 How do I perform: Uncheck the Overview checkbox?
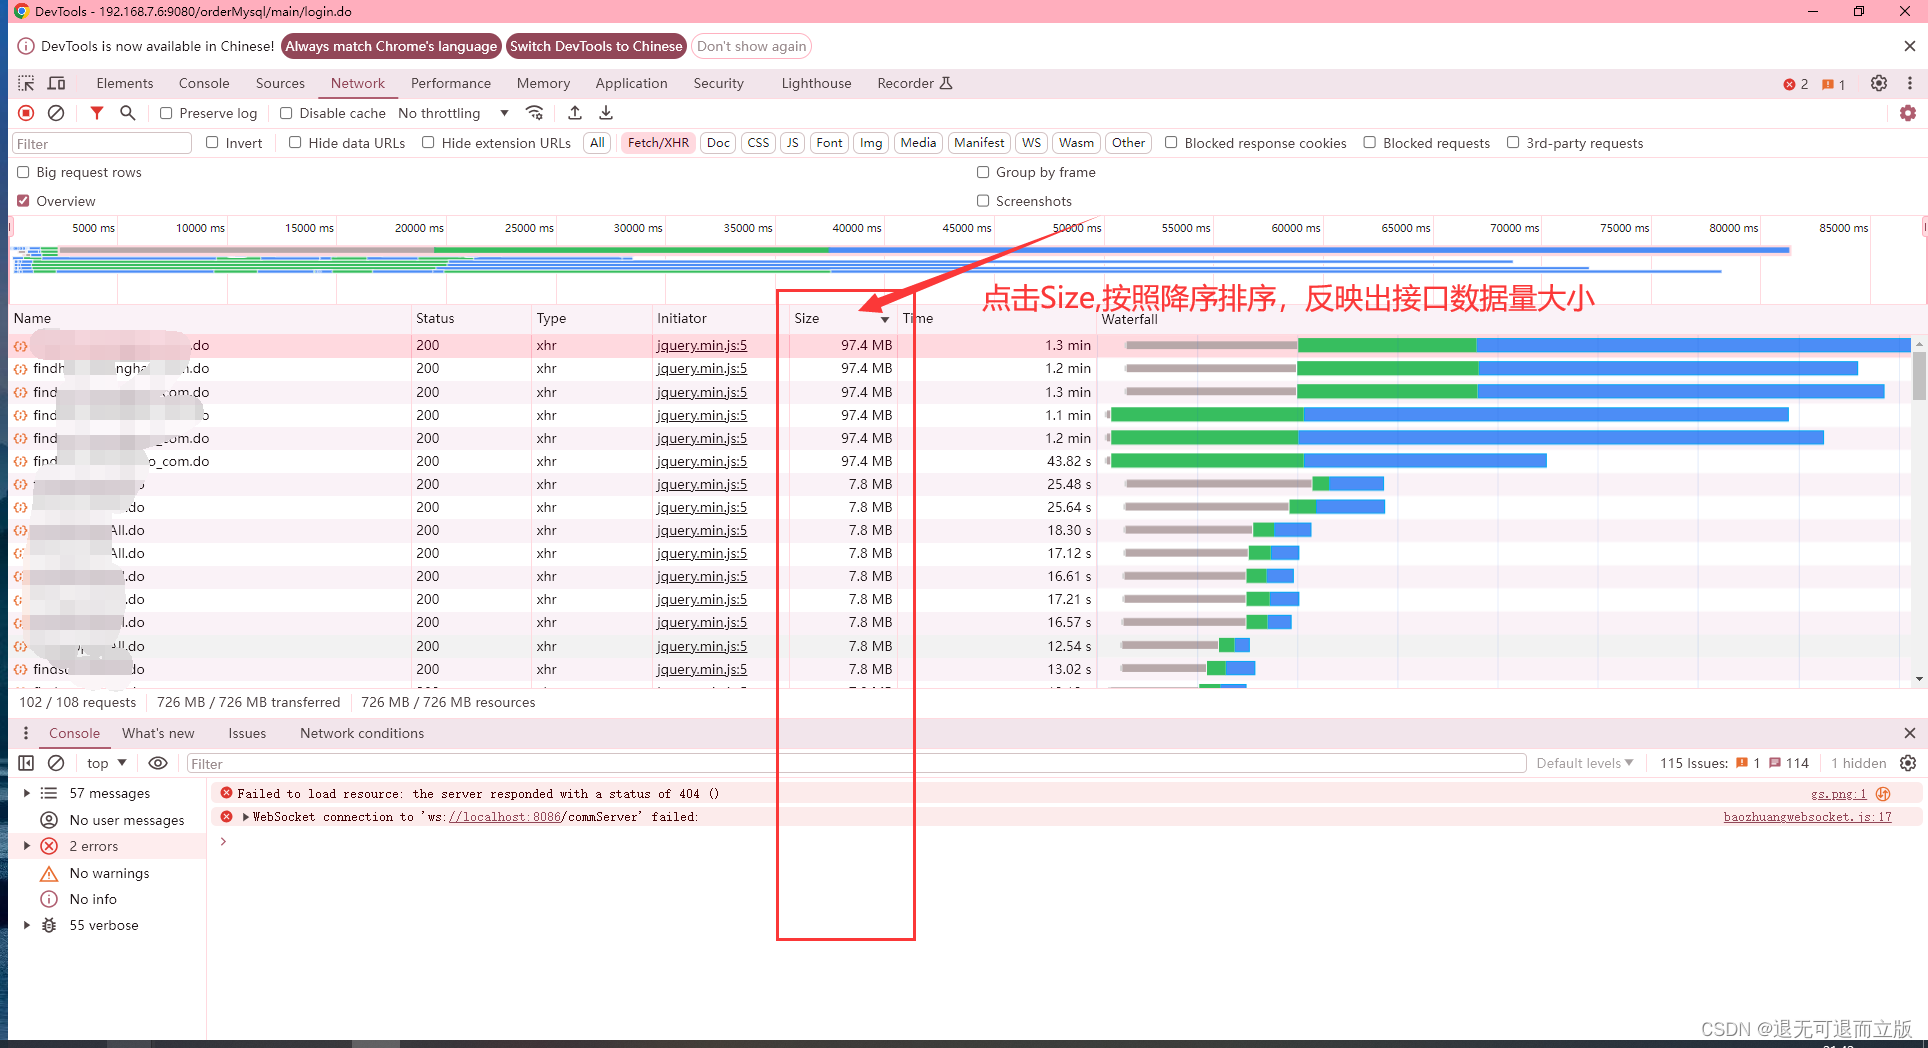click(x=23, y=201)
